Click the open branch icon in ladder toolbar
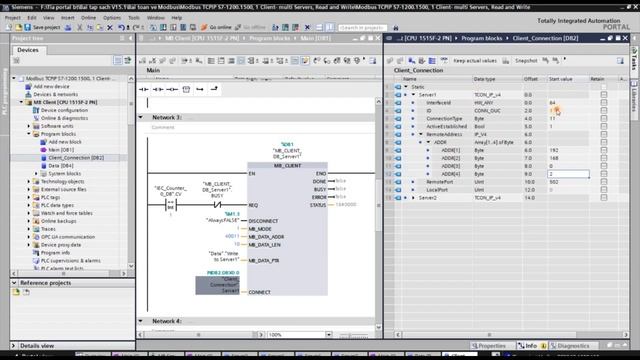The image size is (640, 360). (x=200, y=89)
